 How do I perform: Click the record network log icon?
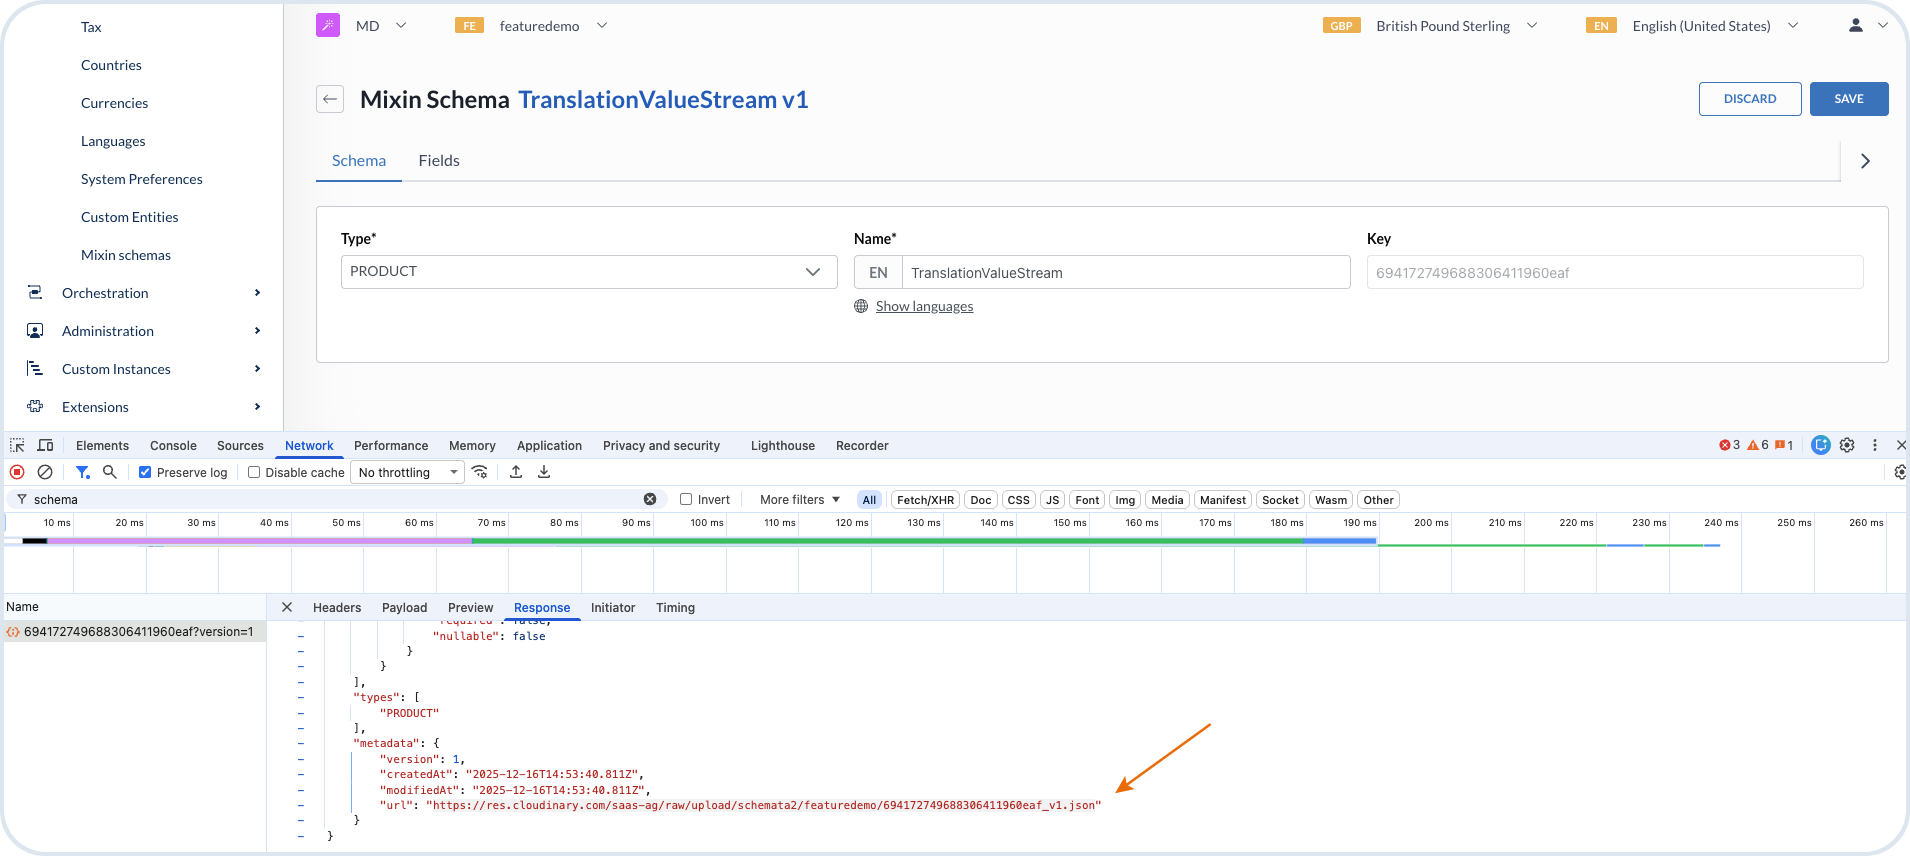[17, 472]
